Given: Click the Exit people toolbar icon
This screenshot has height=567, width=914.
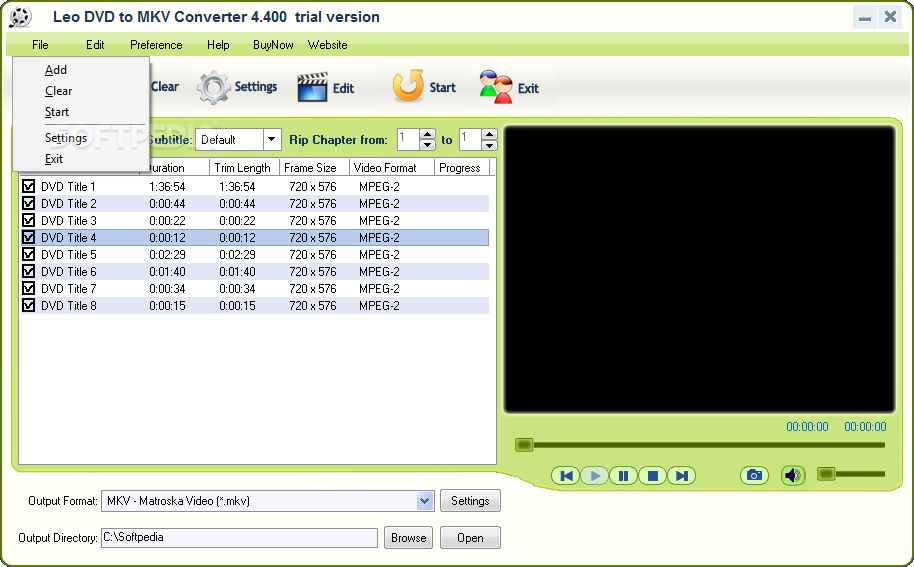Looking at the screenshot, I should coord(495,87).
